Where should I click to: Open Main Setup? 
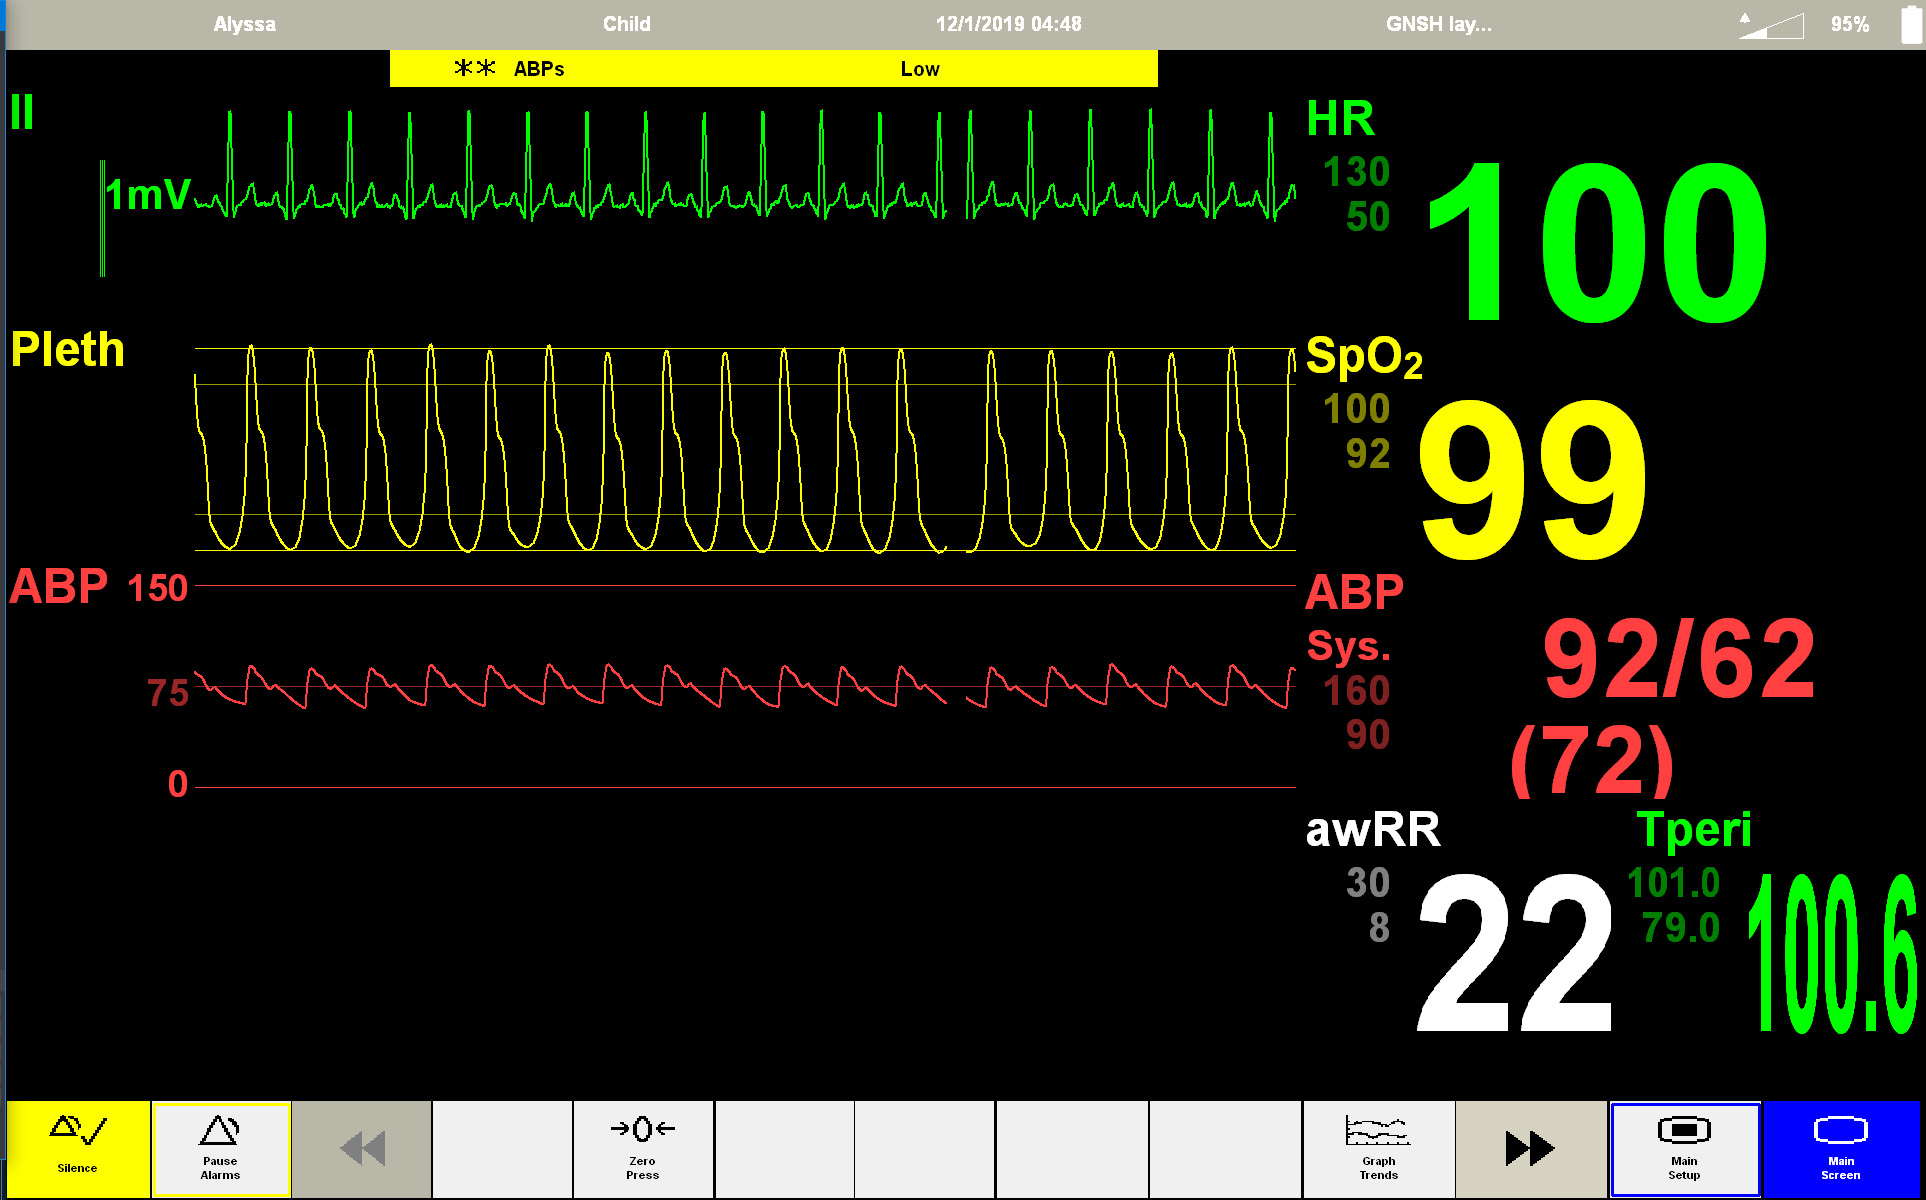pos(1684,1148)
